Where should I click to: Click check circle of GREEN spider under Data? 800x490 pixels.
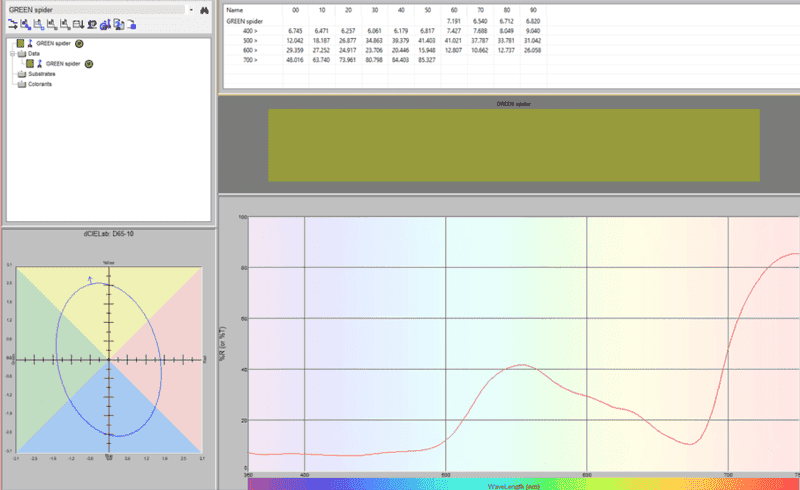point(89,64)
